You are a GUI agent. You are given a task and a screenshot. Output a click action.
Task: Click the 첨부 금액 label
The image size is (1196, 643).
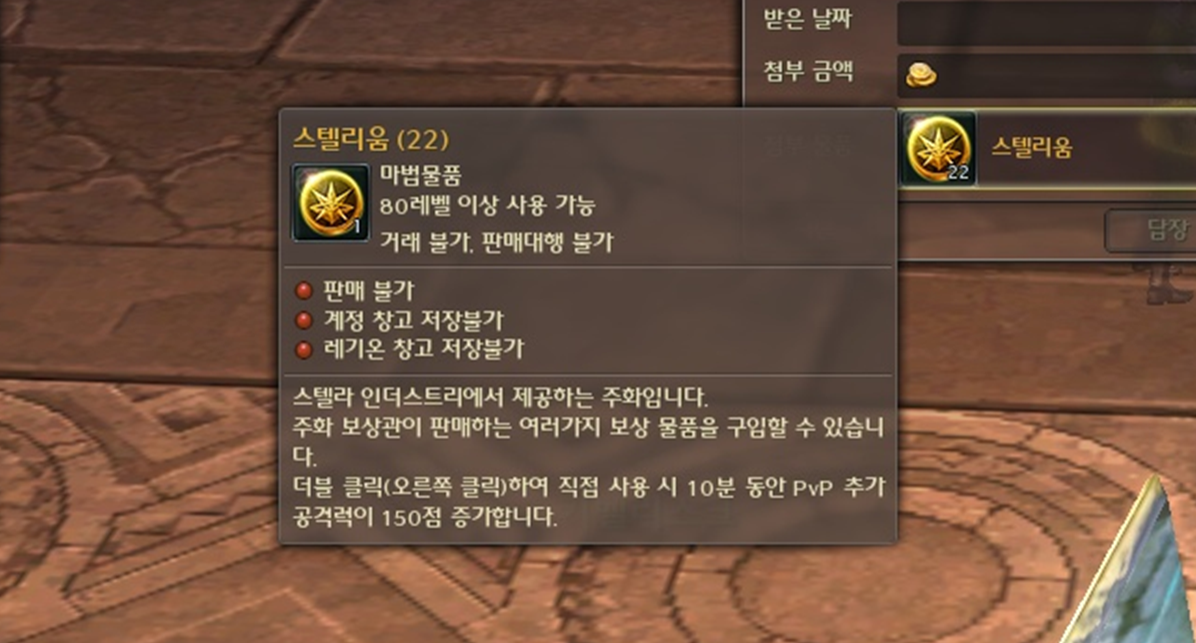pyautogui.click(x=807, y=72)
